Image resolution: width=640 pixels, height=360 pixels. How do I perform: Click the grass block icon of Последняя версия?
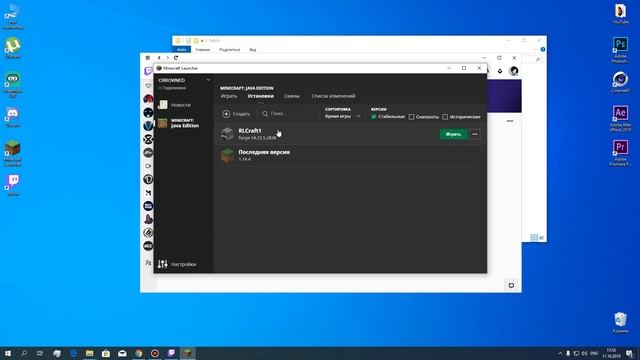pyautogui.click(x=227, y=155)
